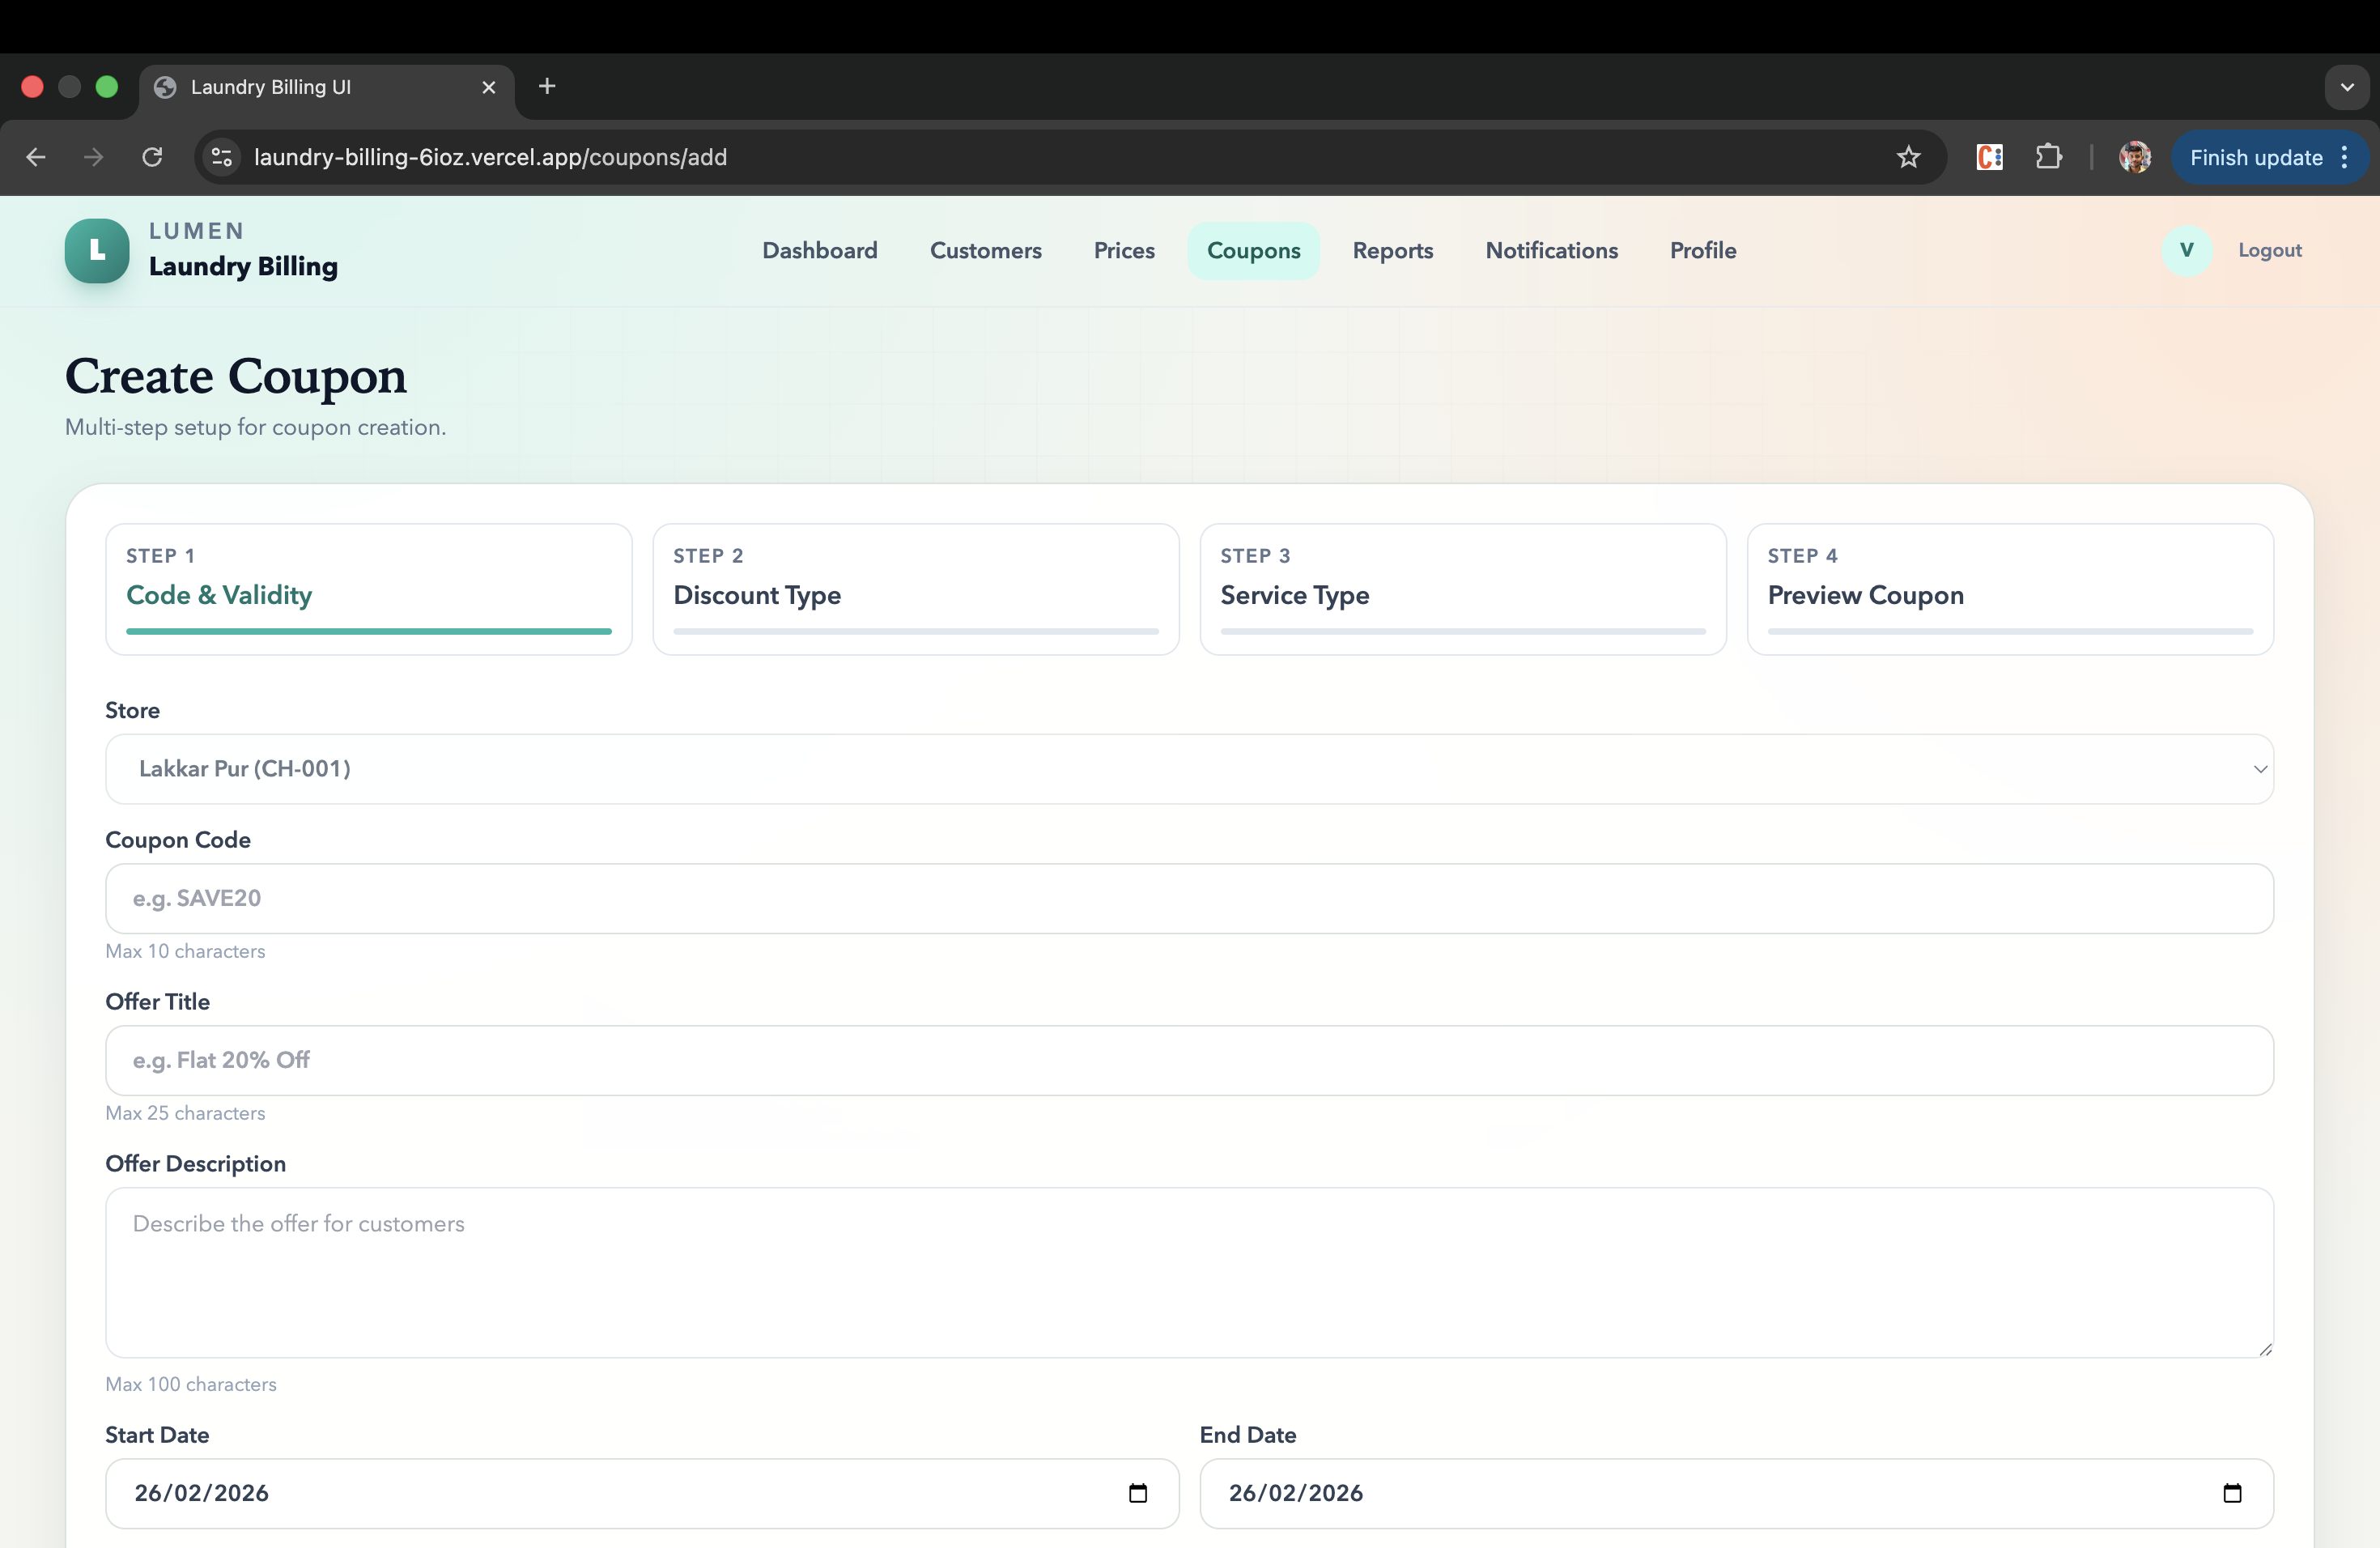Reload the page
This screenshot has width=2380, height=1548.
click(x=152, y=157)
